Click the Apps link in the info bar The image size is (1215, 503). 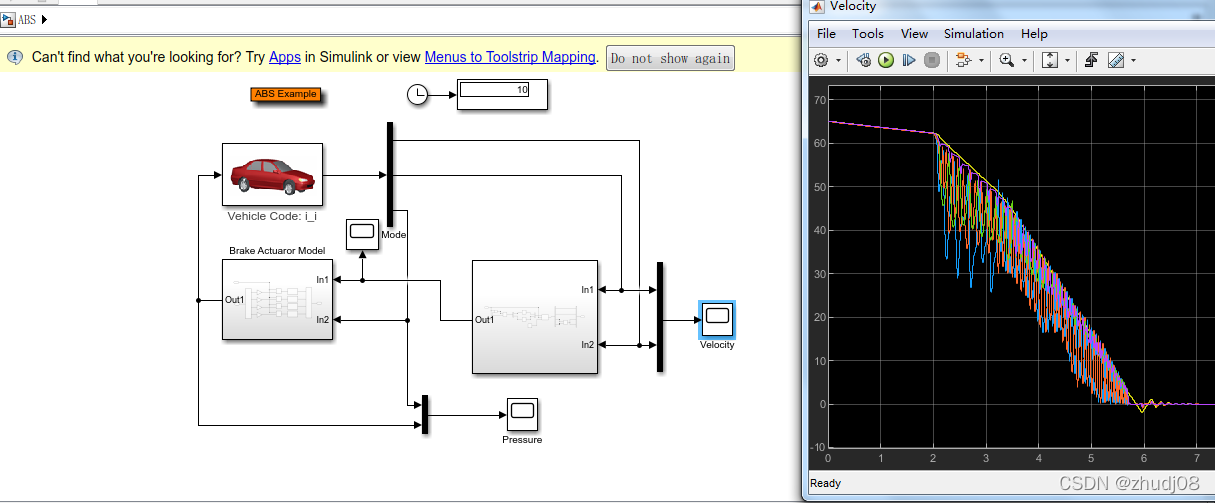(x=285, y=57)
